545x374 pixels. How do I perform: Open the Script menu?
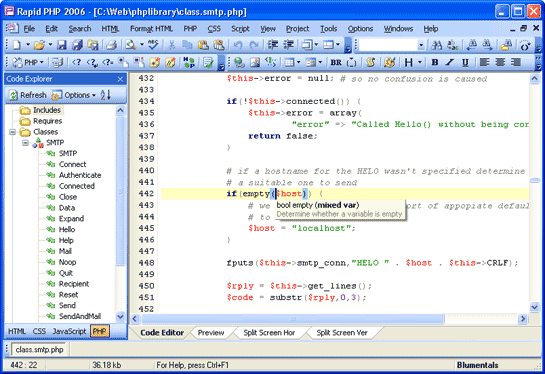point(240,29)
